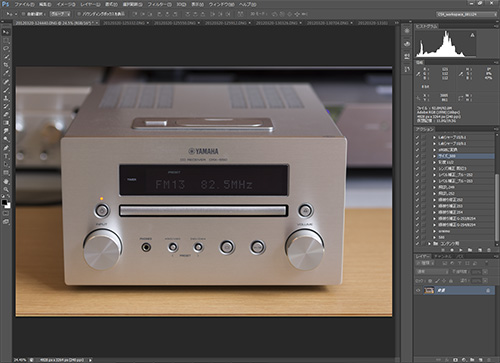Viewport: 500px width, 363px height.
Task: Toggle checkmark for bottom folder action set
Action: pos(417,244)
